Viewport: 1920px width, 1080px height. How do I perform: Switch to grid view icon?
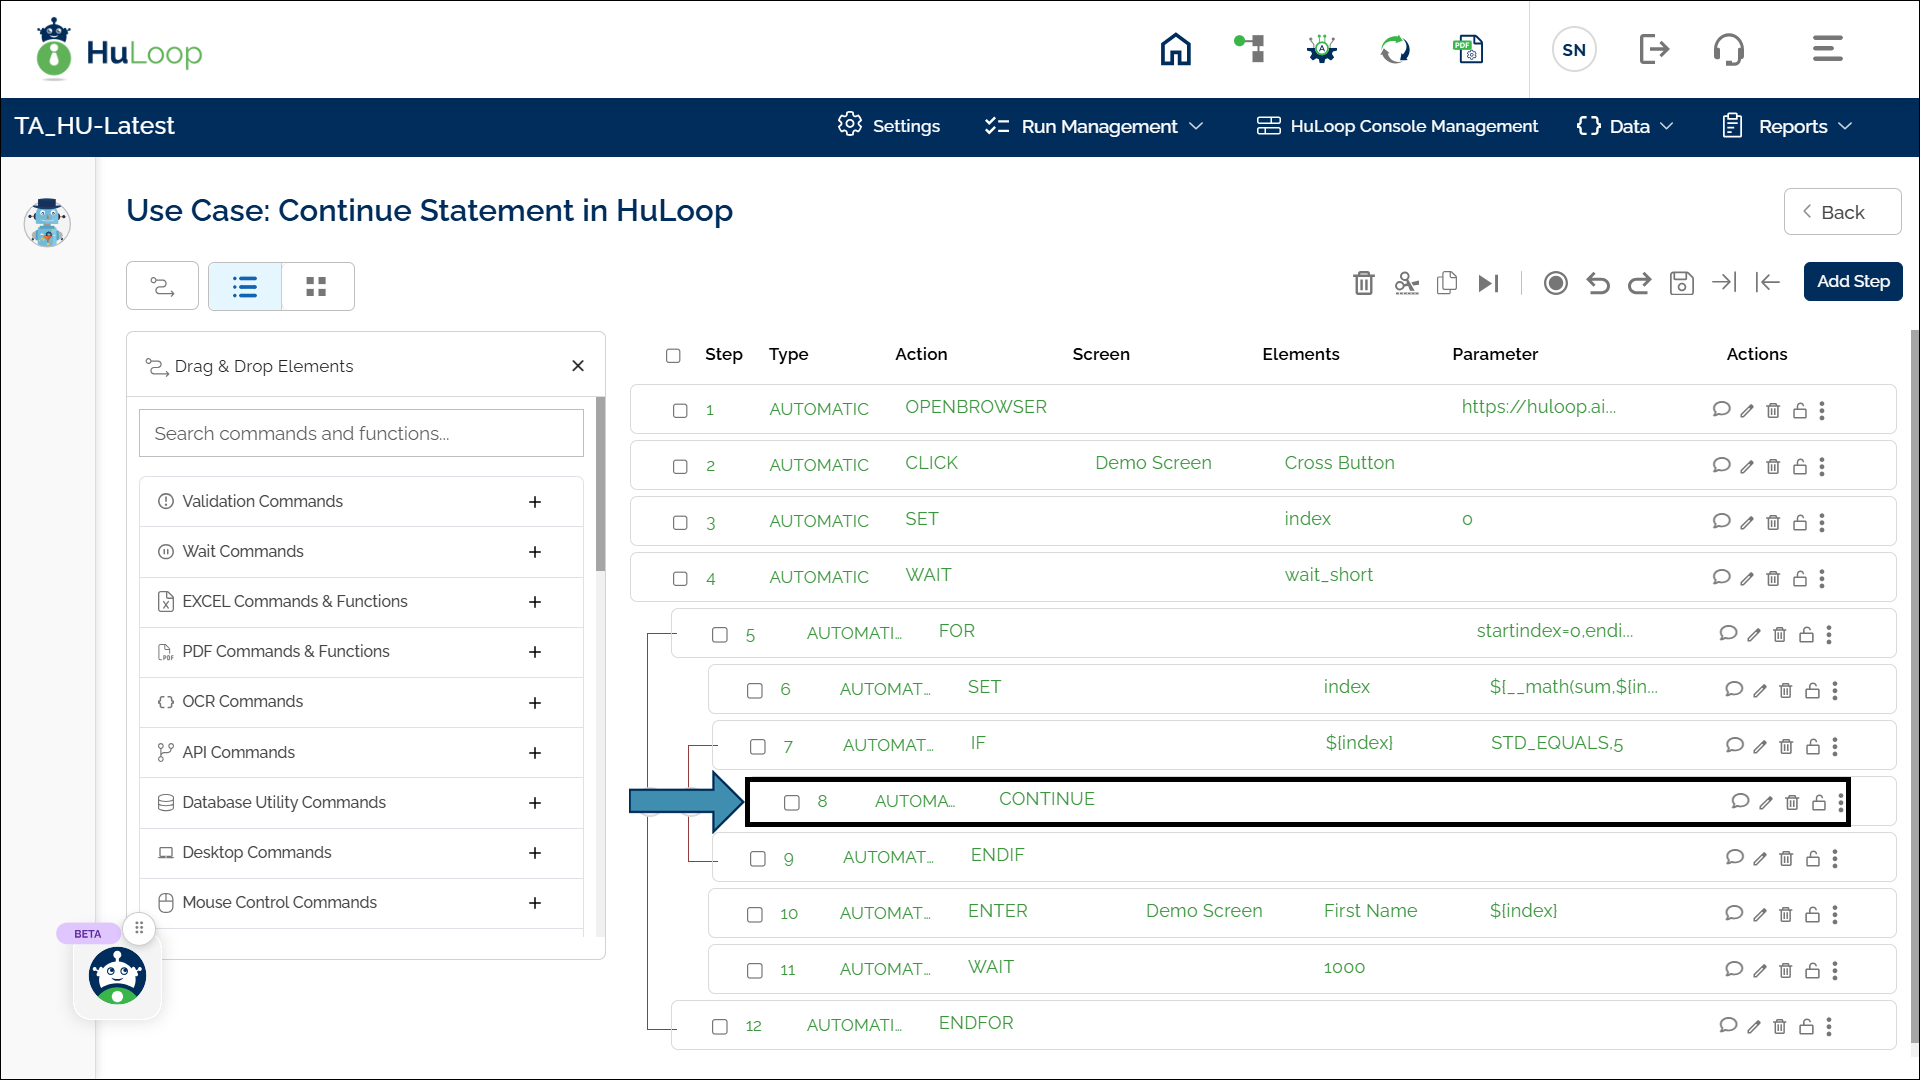[316, 287]
